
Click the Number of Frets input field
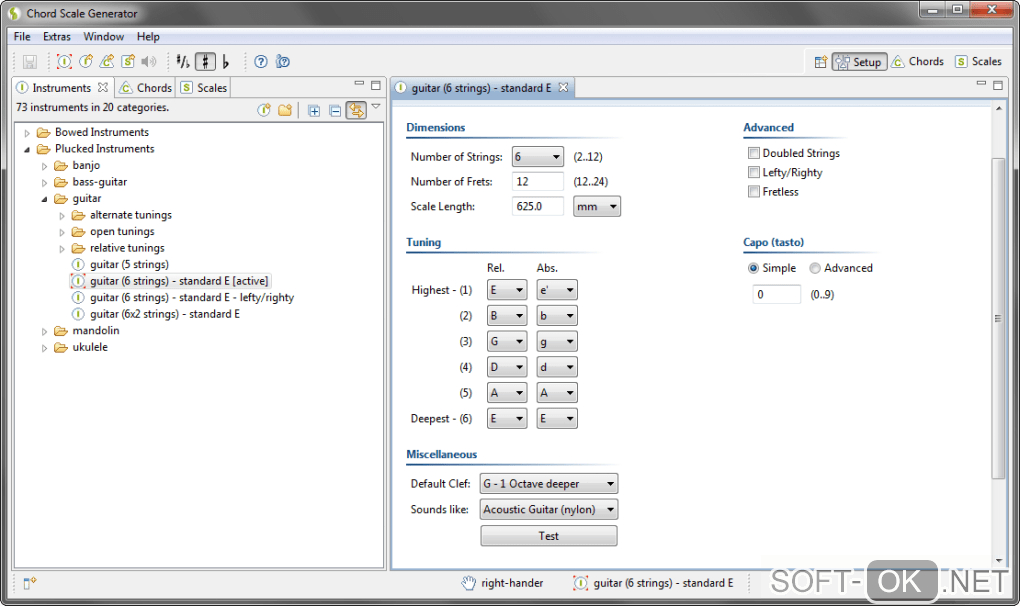[537, 181]
